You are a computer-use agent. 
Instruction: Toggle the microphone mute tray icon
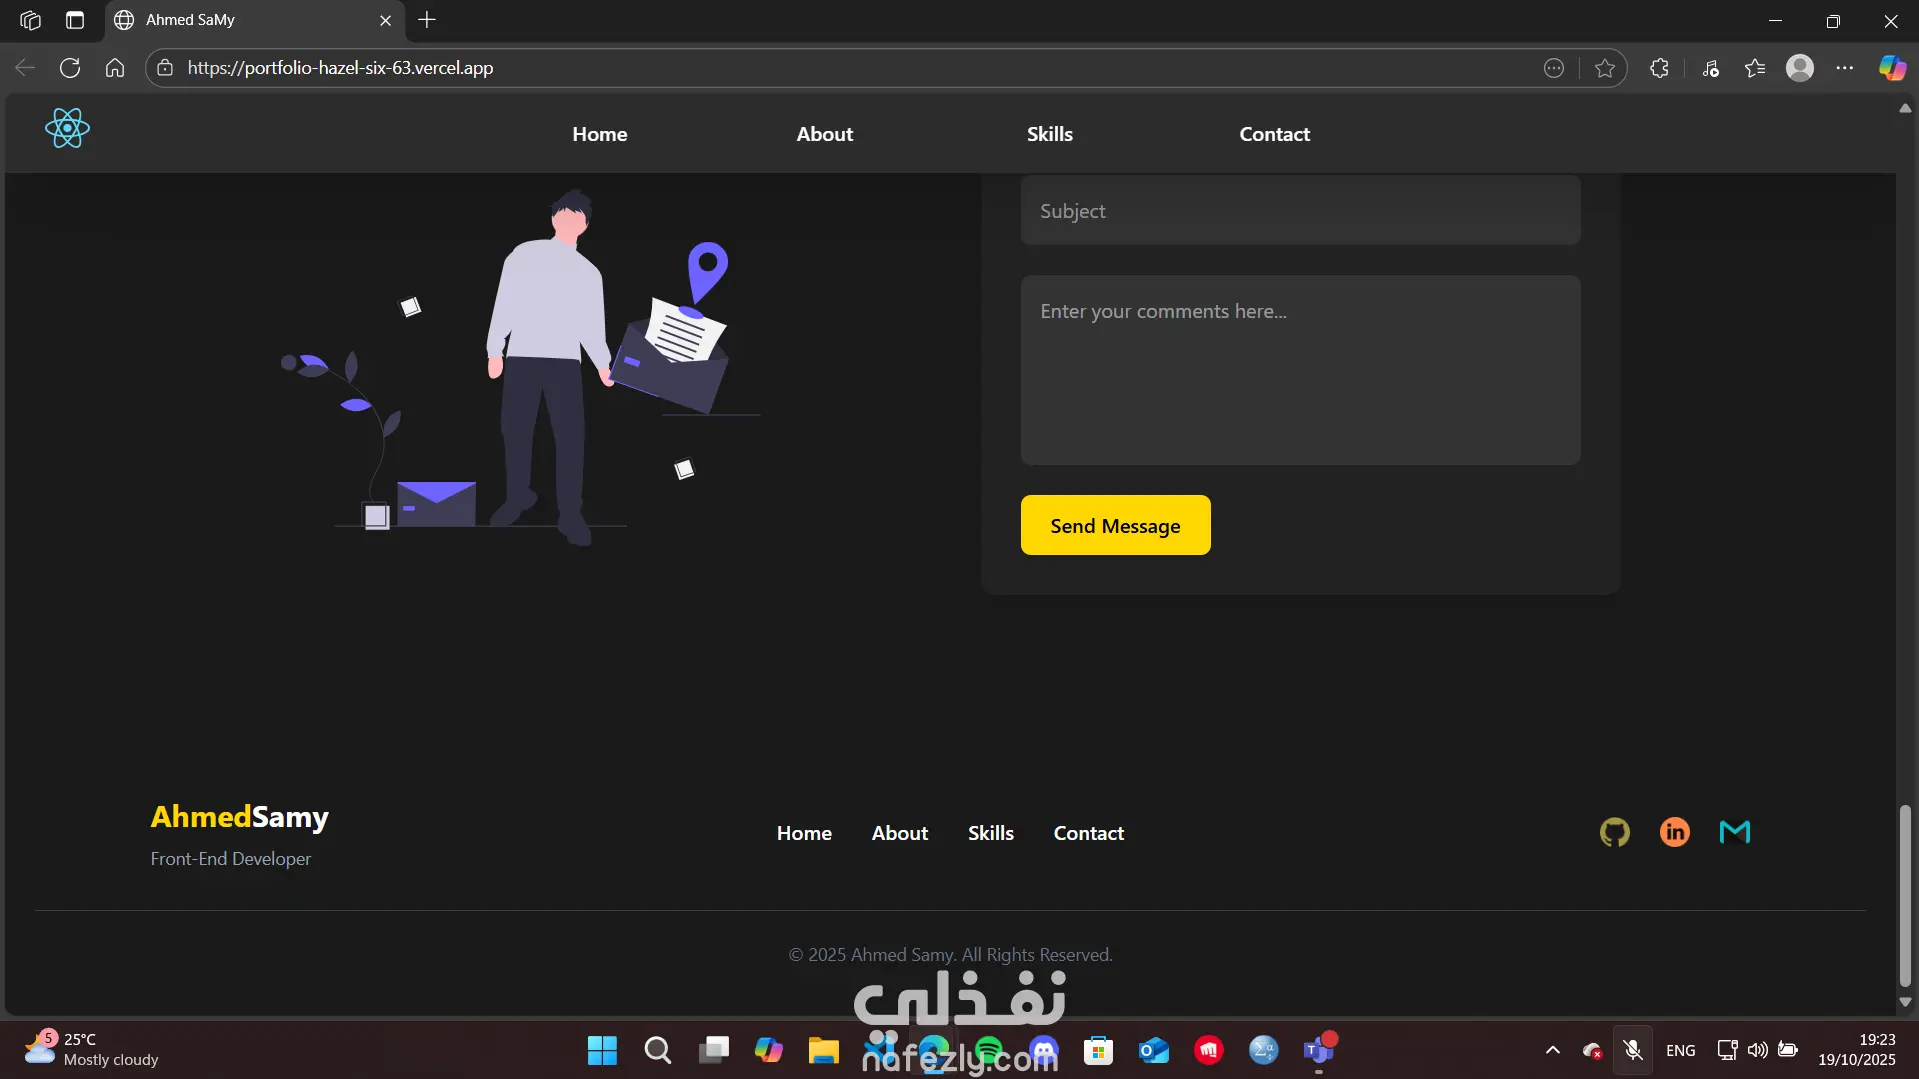(1633, 1050)
